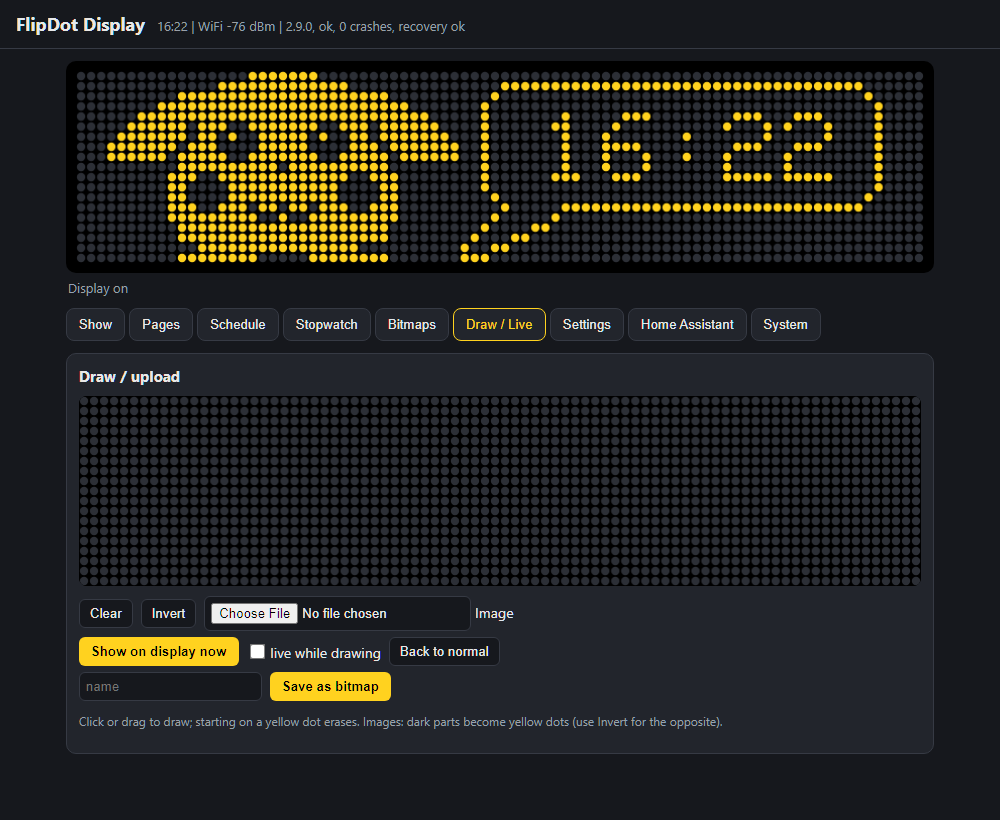Invert the drawing canvas
The image size is (1000, 820).
(168, 613)
